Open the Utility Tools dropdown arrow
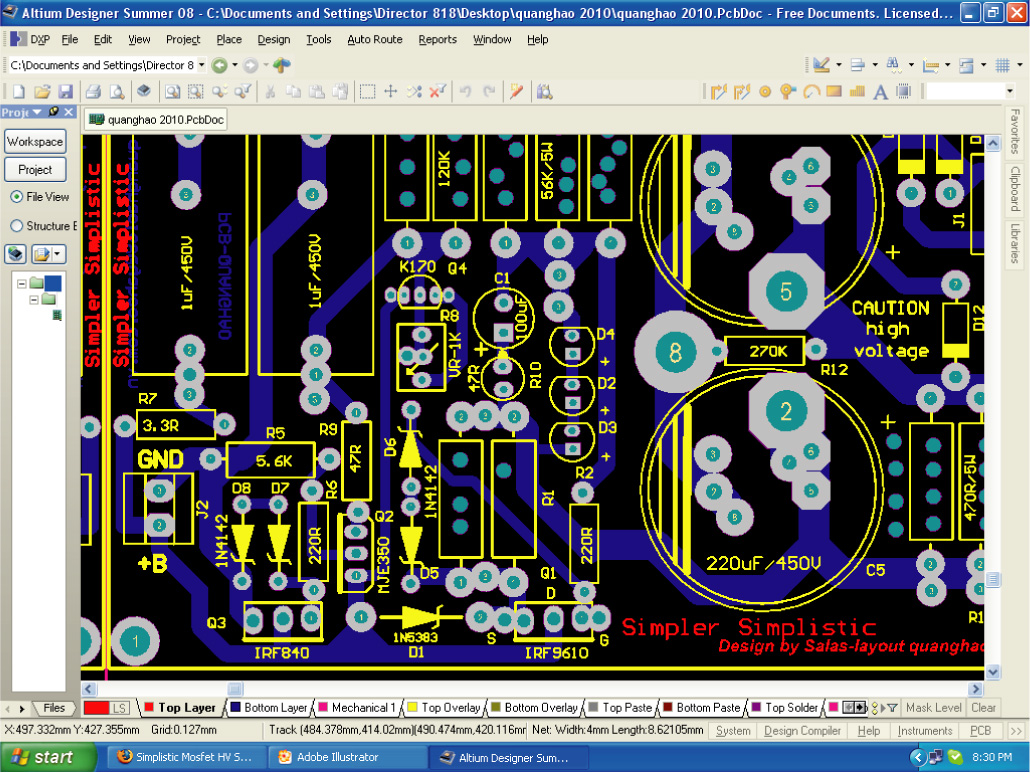Viewport: 1030px width, 773px height. pos(839,65)
